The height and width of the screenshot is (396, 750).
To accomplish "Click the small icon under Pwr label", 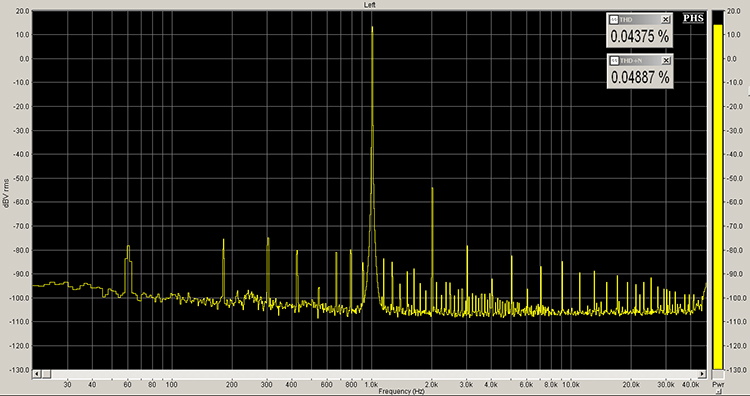I will point(718,391).
